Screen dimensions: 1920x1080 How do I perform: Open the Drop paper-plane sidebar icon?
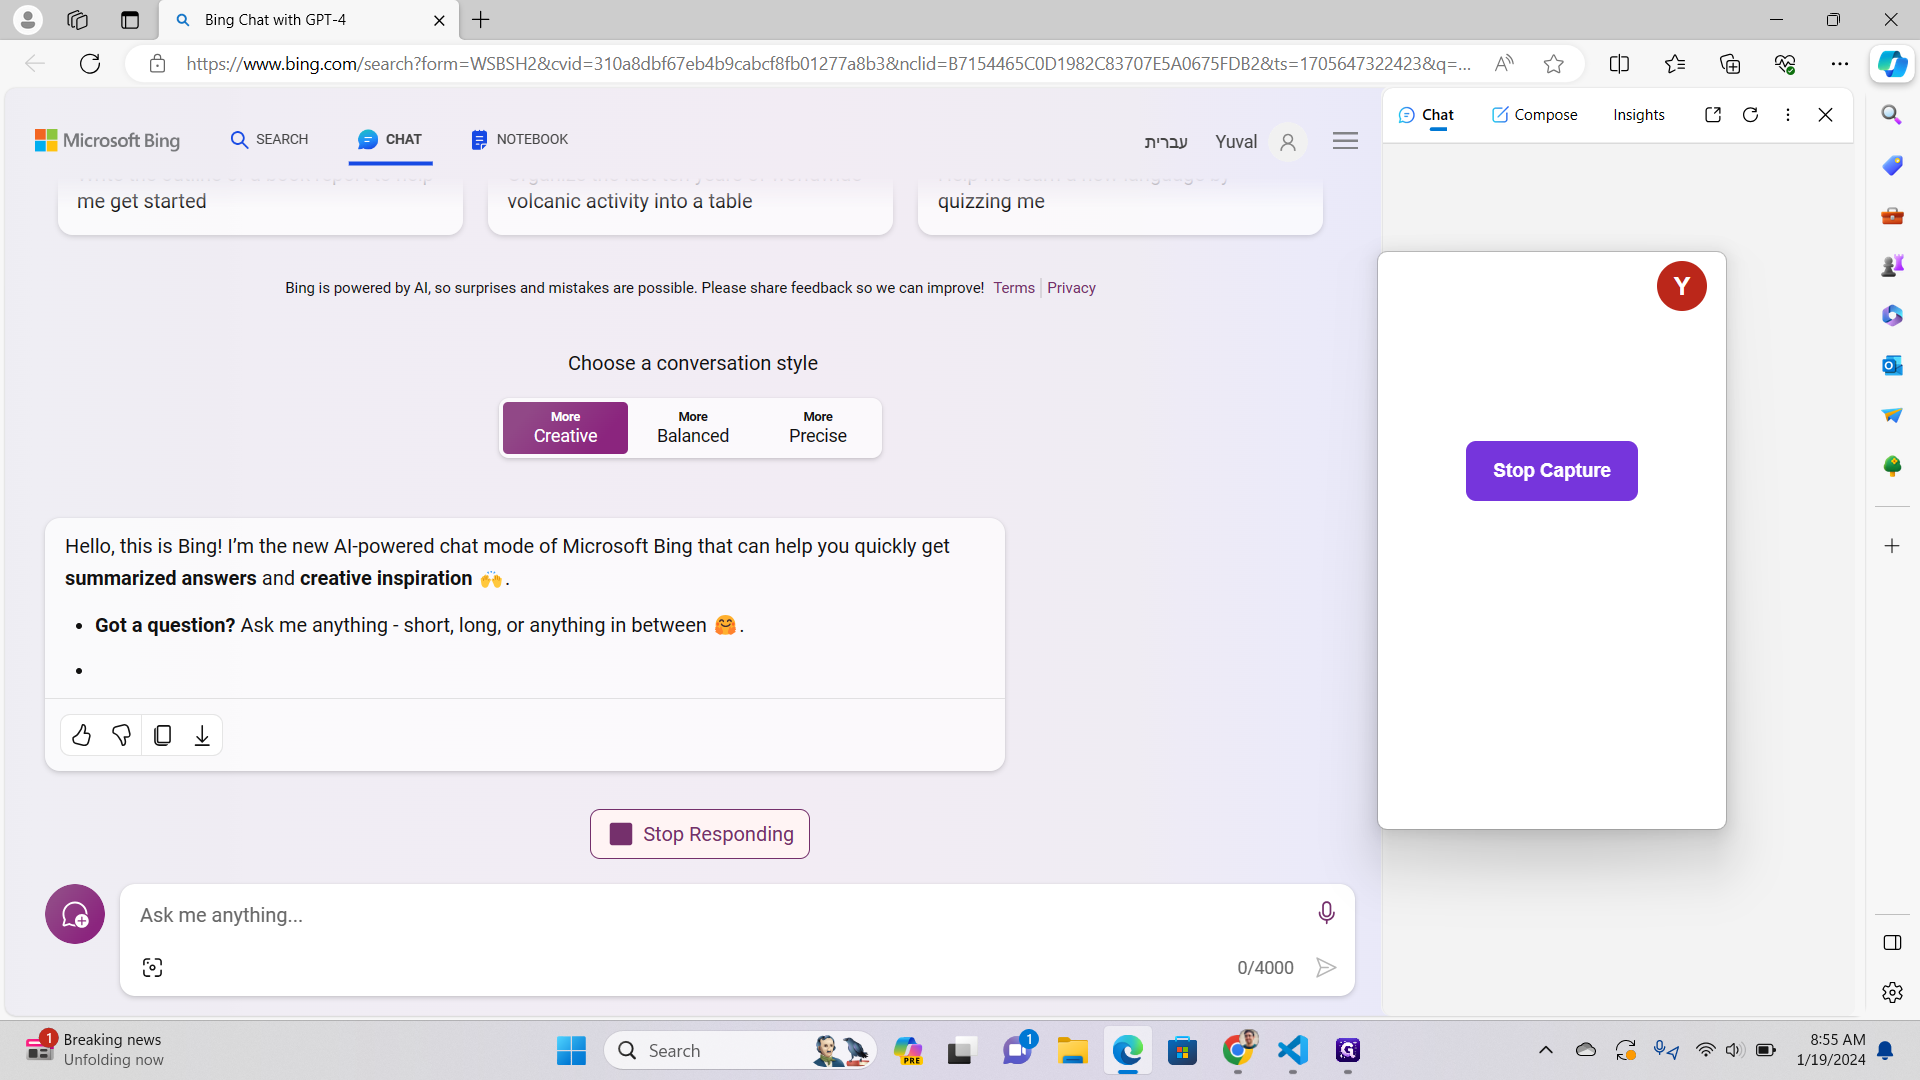1892,415
